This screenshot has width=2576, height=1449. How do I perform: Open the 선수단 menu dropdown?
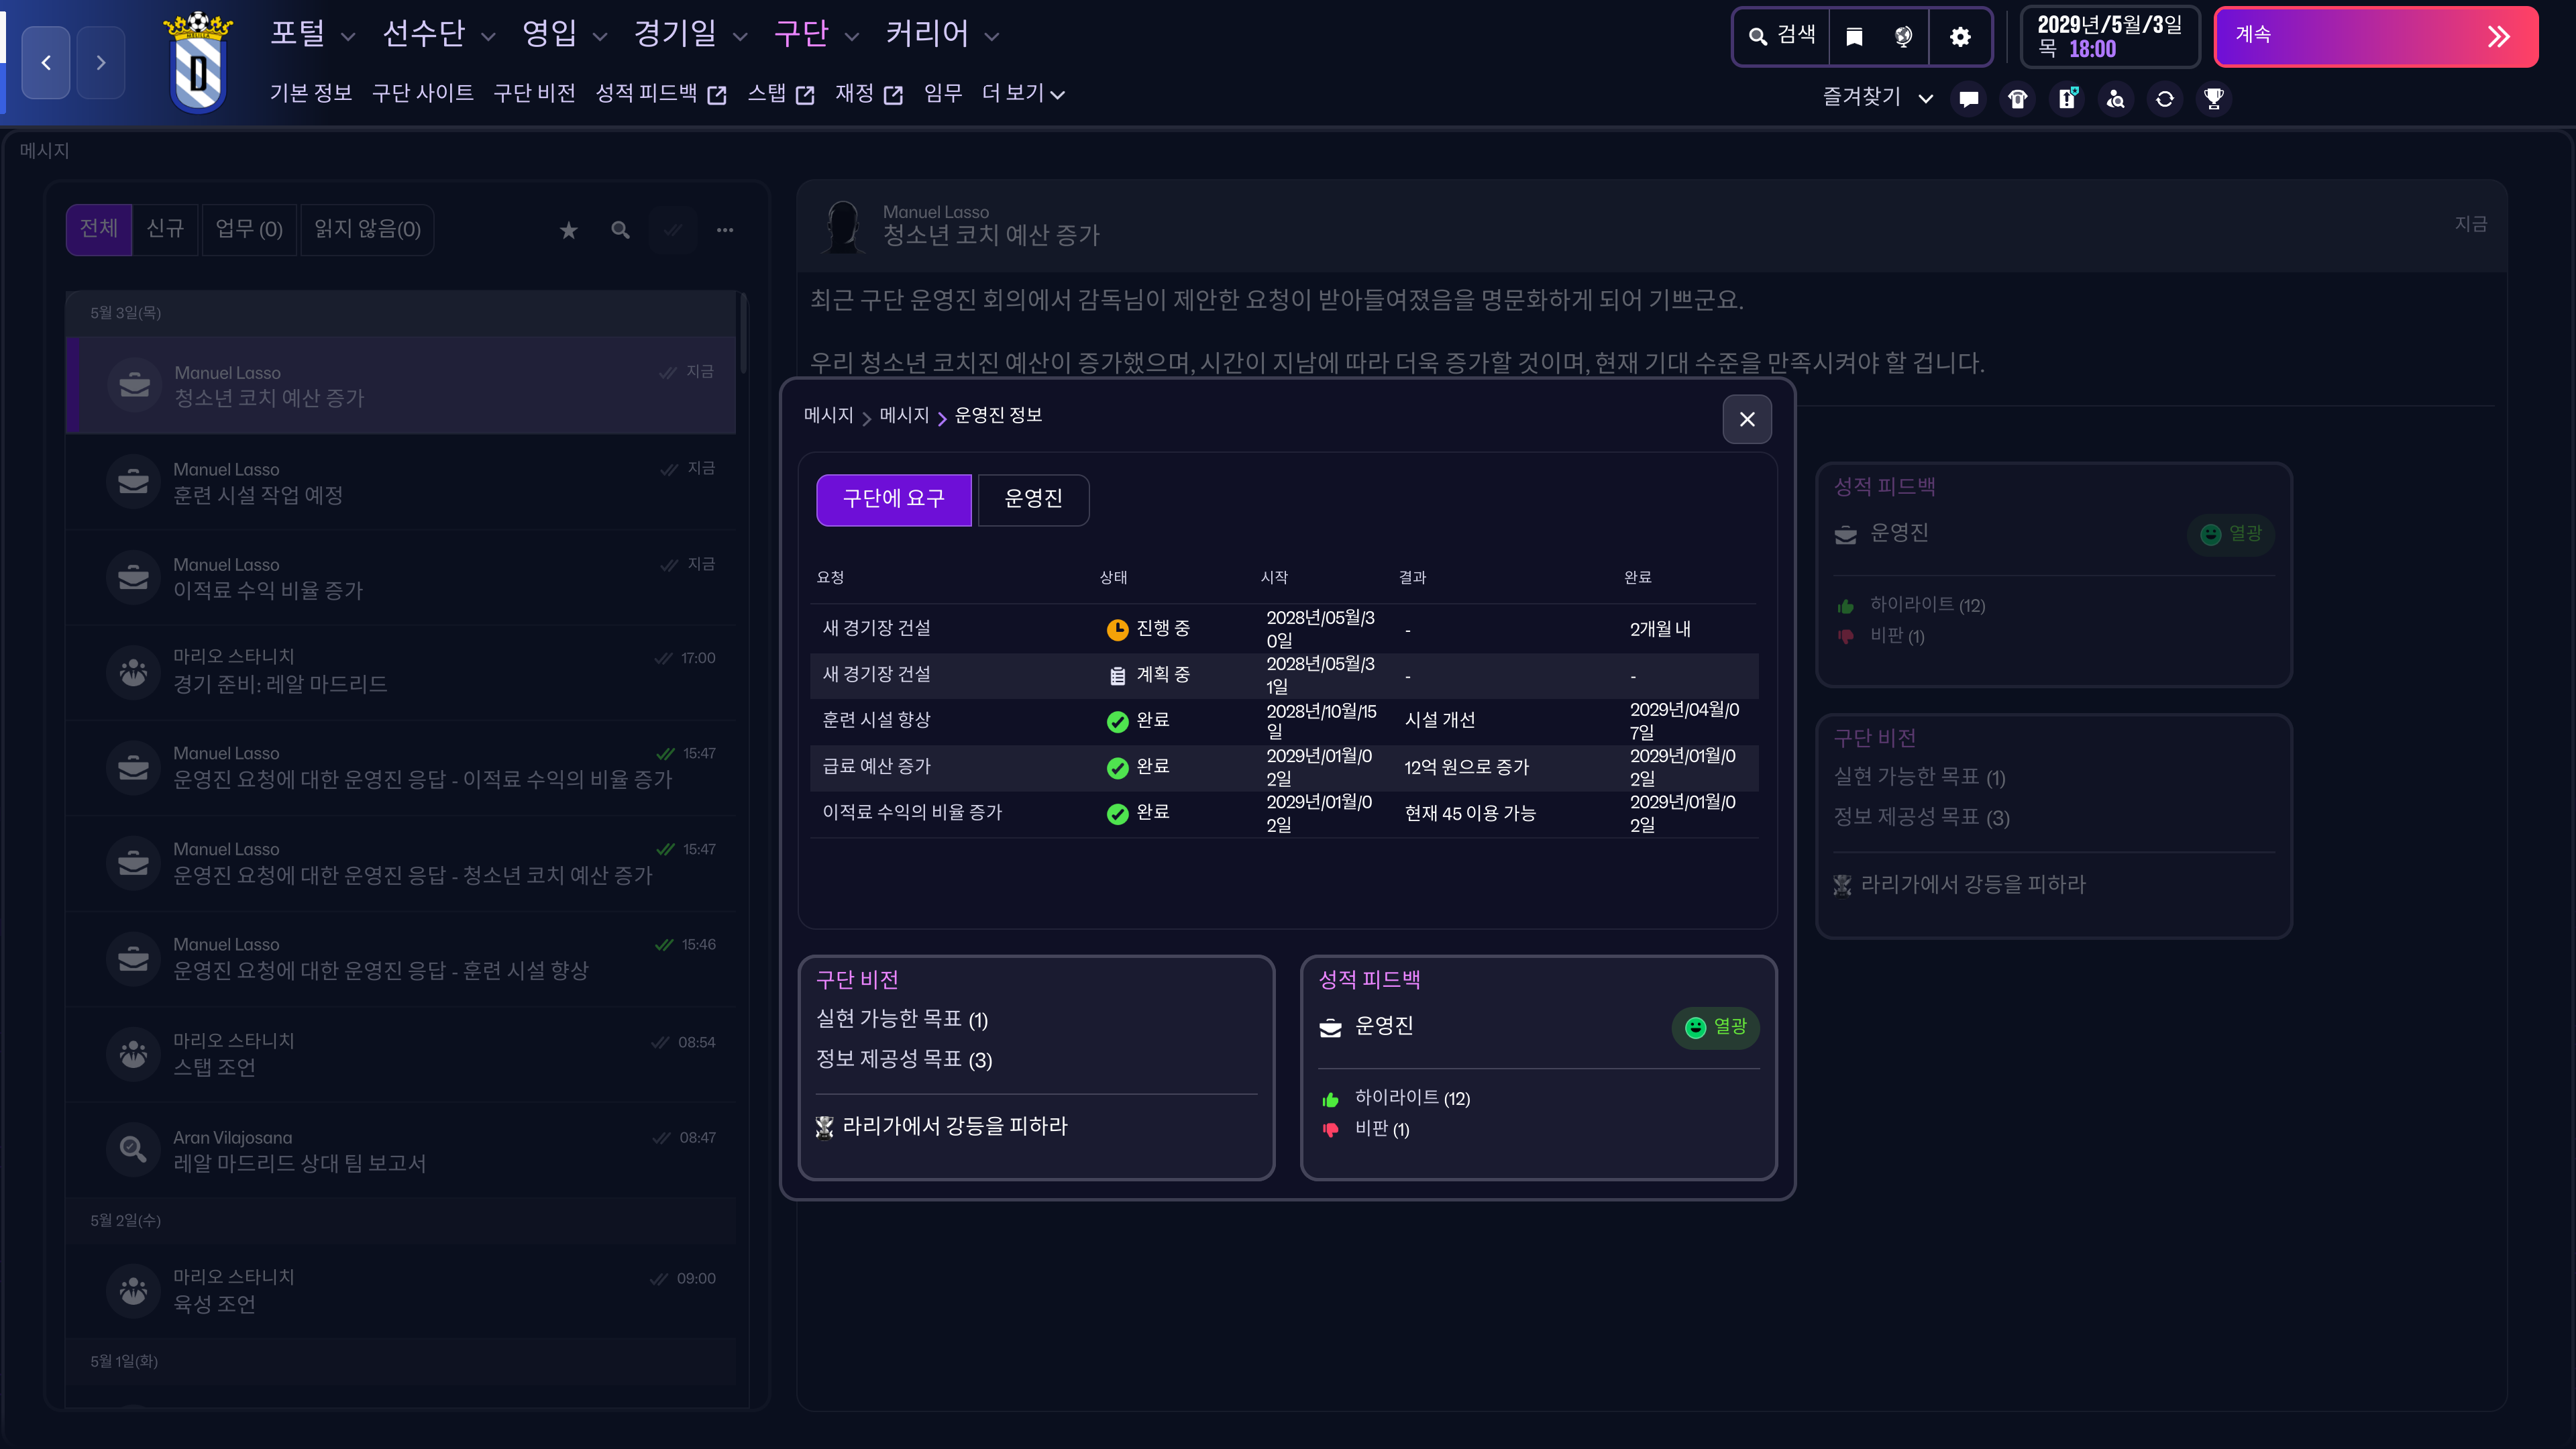point(438,35)
